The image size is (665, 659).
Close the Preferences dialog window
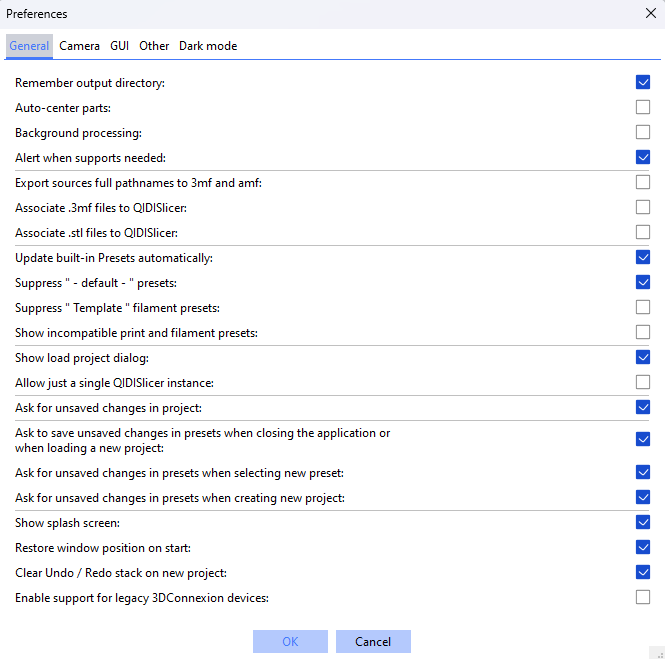(x=650, y=13)
